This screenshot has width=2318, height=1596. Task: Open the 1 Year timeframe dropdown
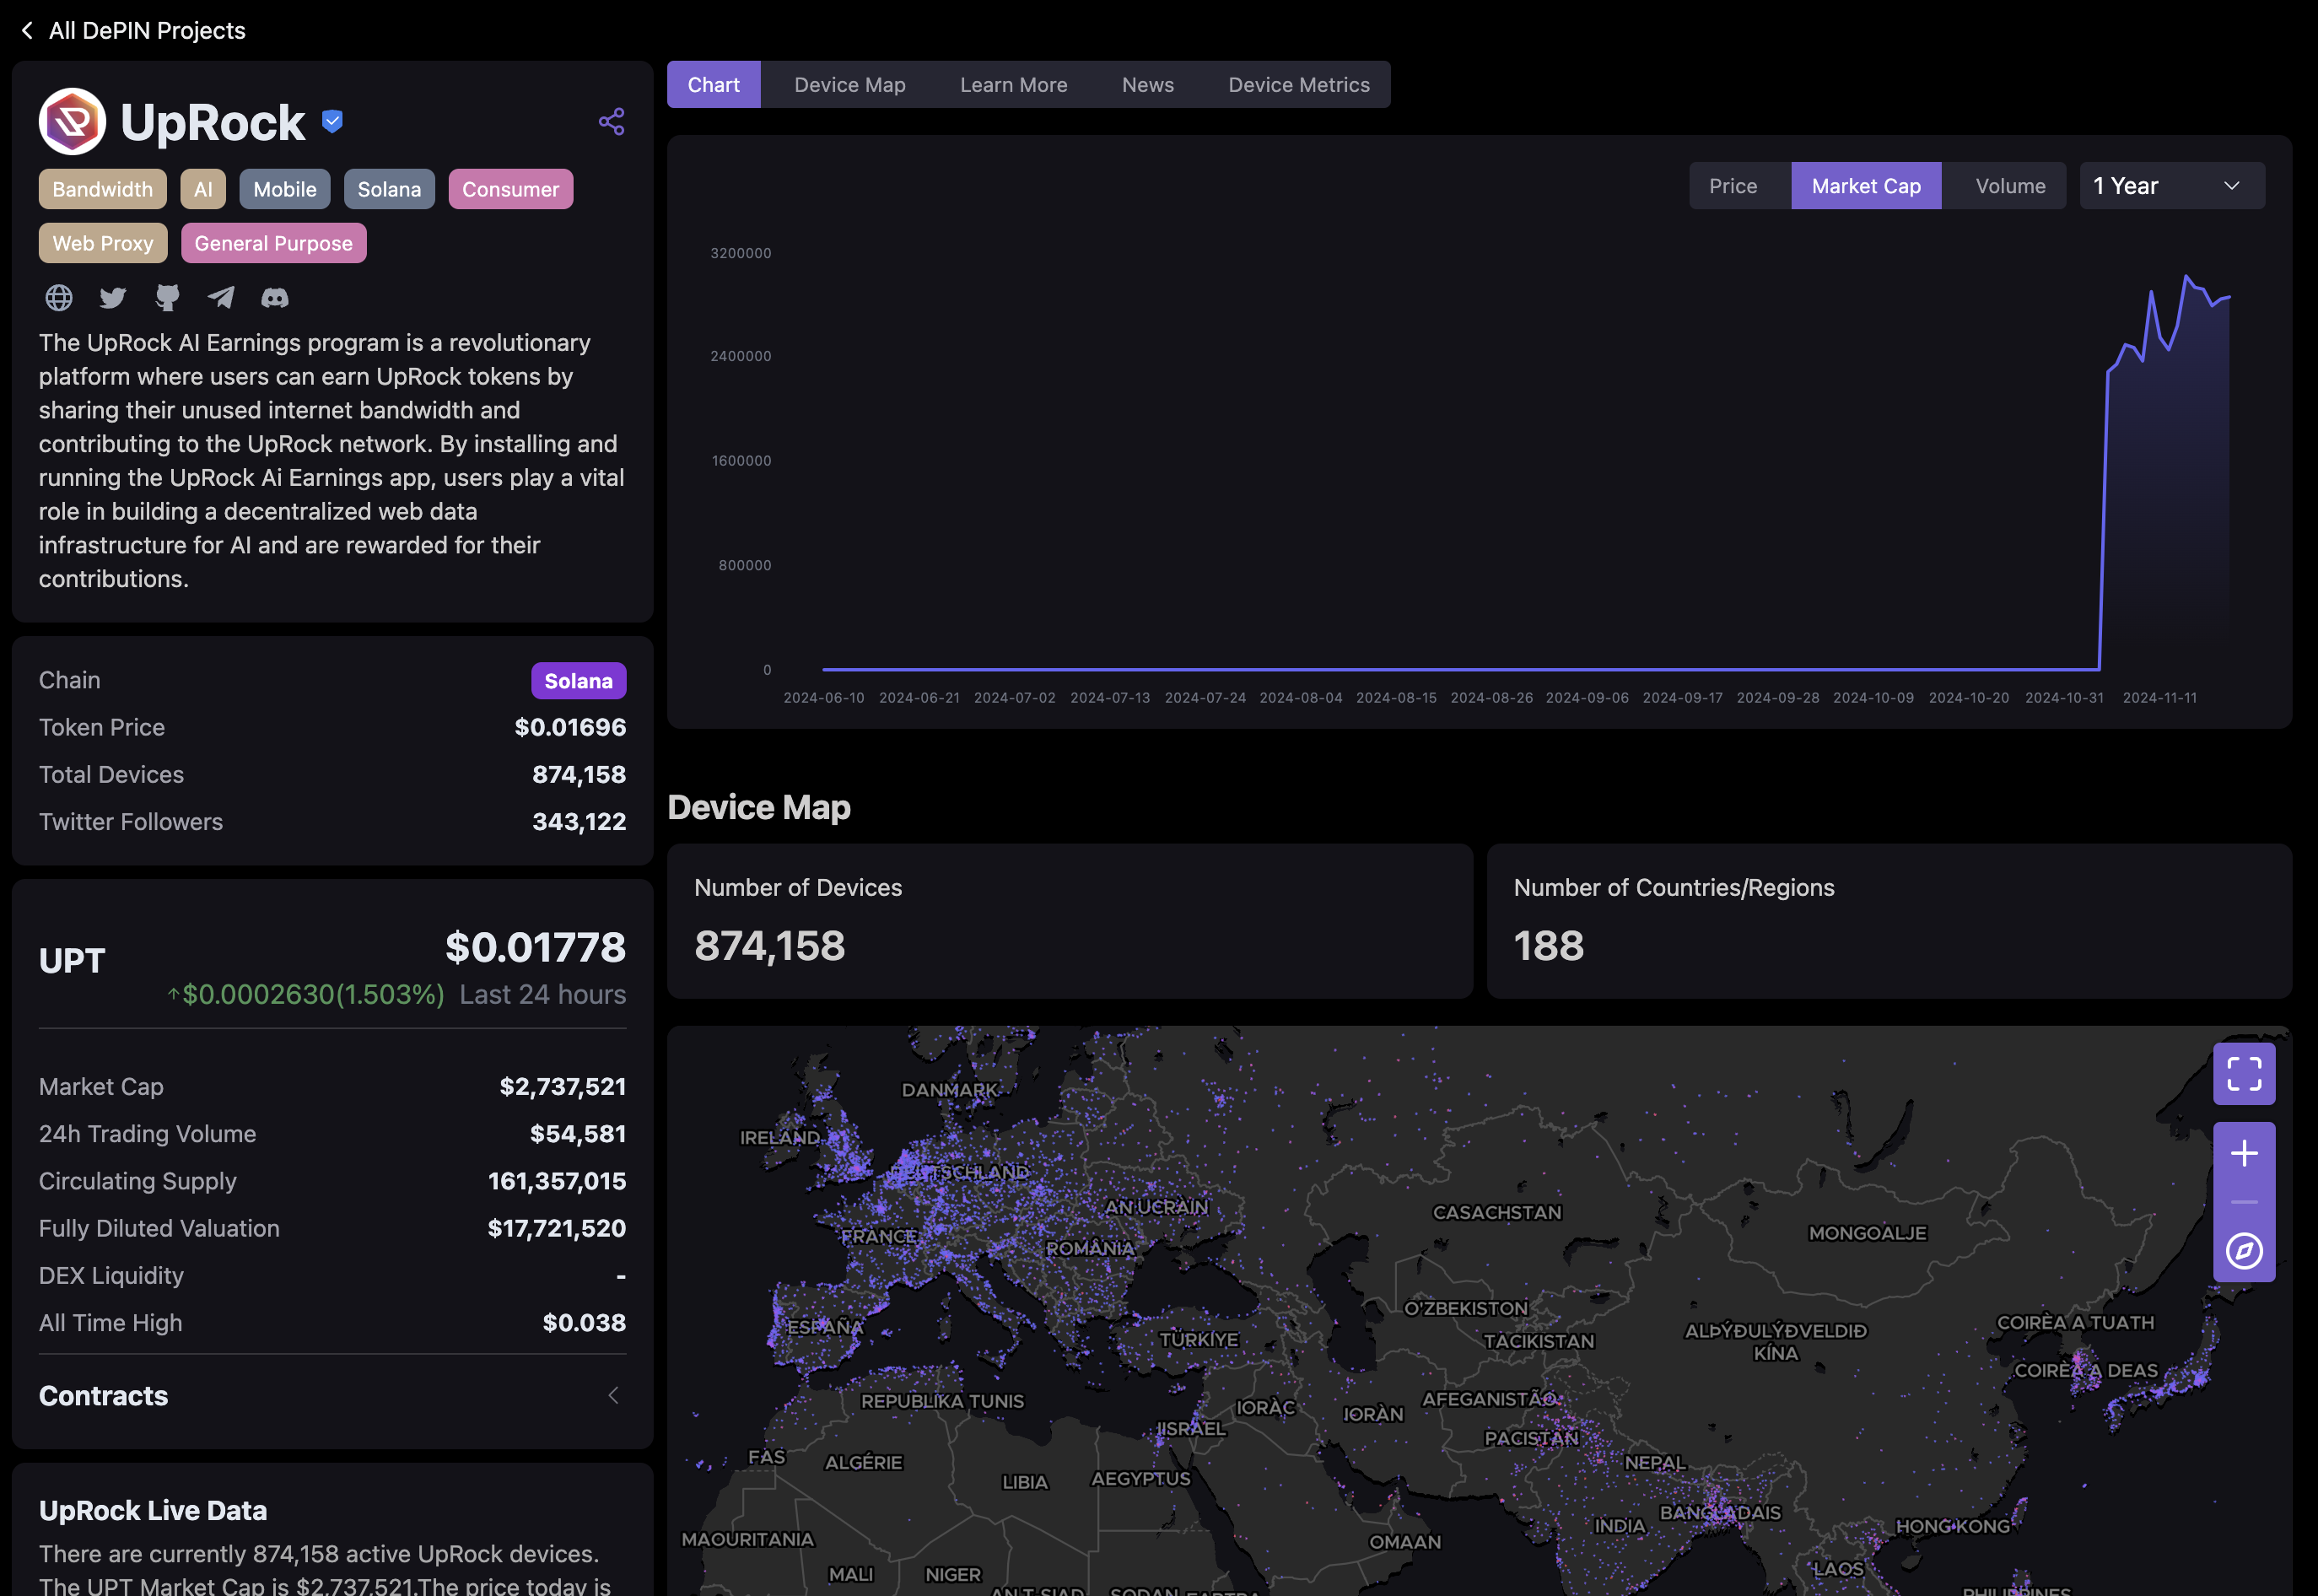click(2171, 186)
